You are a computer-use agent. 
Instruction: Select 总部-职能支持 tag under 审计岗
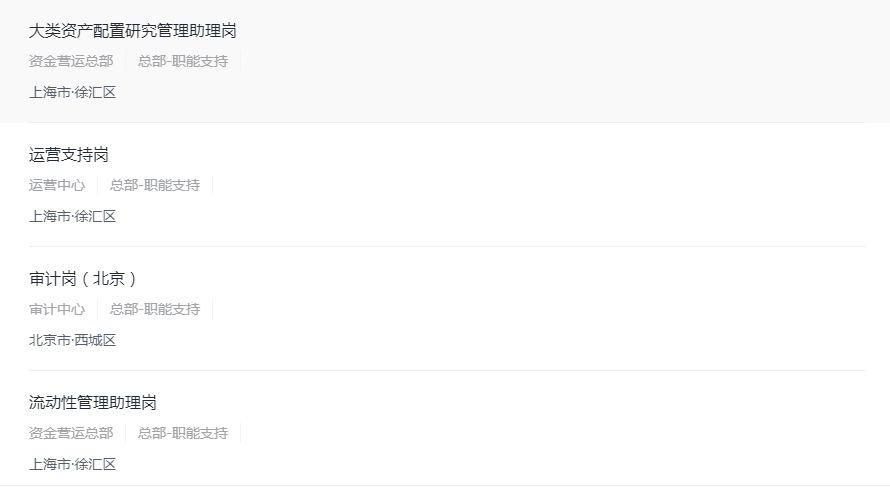(155, 309)
